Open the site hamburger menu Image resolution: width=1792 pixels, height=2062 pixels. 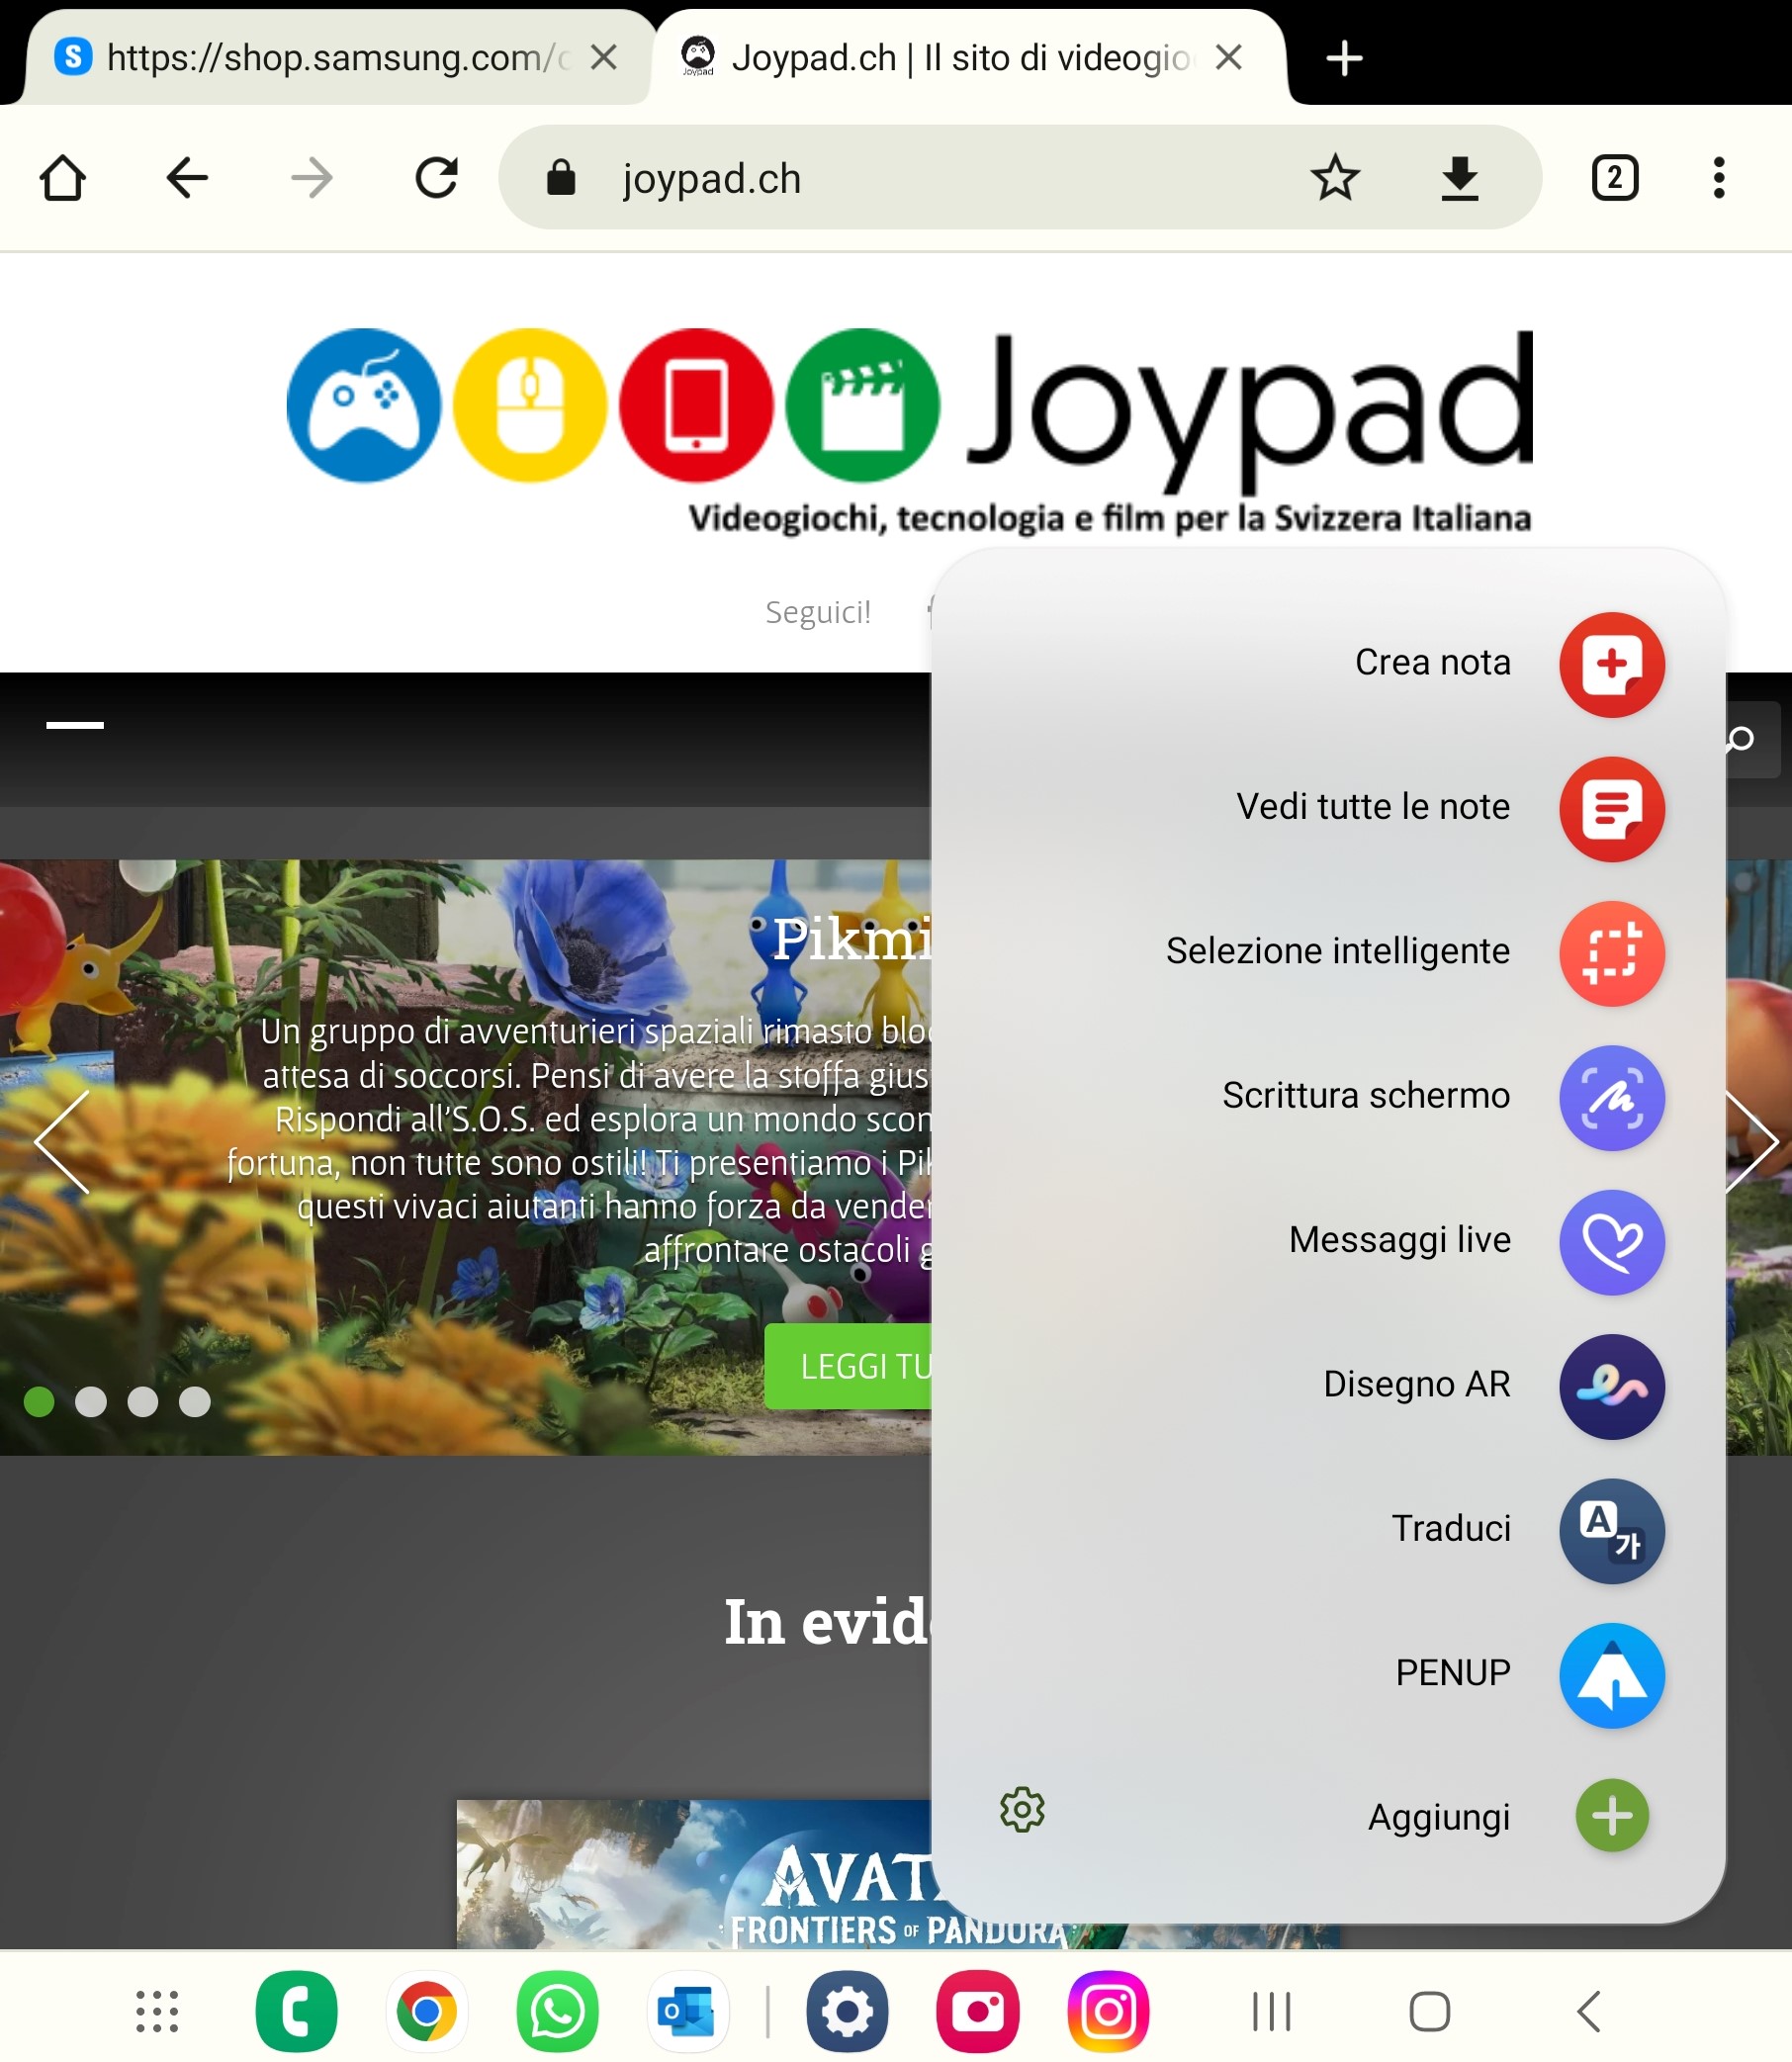[75, 725]
